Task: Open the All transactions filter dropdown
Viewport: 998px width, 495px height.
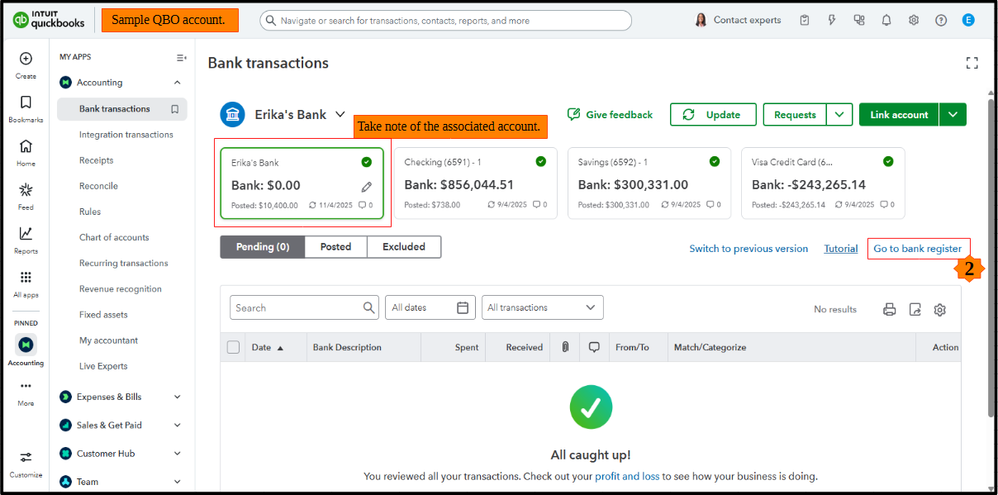Action: pos(542,308)
